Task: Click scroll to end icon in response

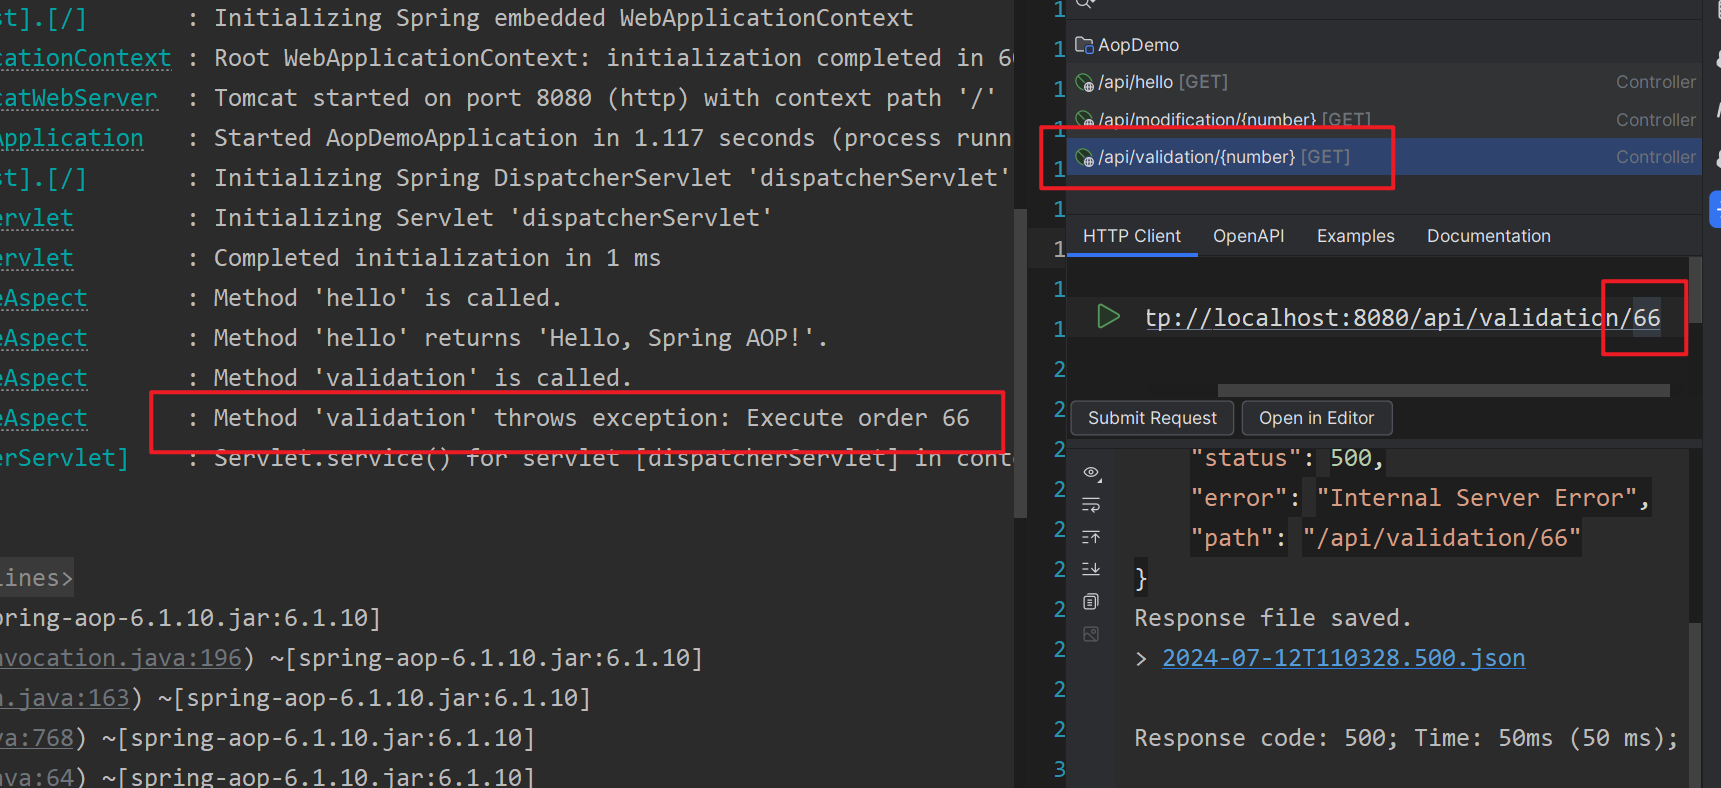Action: click(x=1091, y=569)
